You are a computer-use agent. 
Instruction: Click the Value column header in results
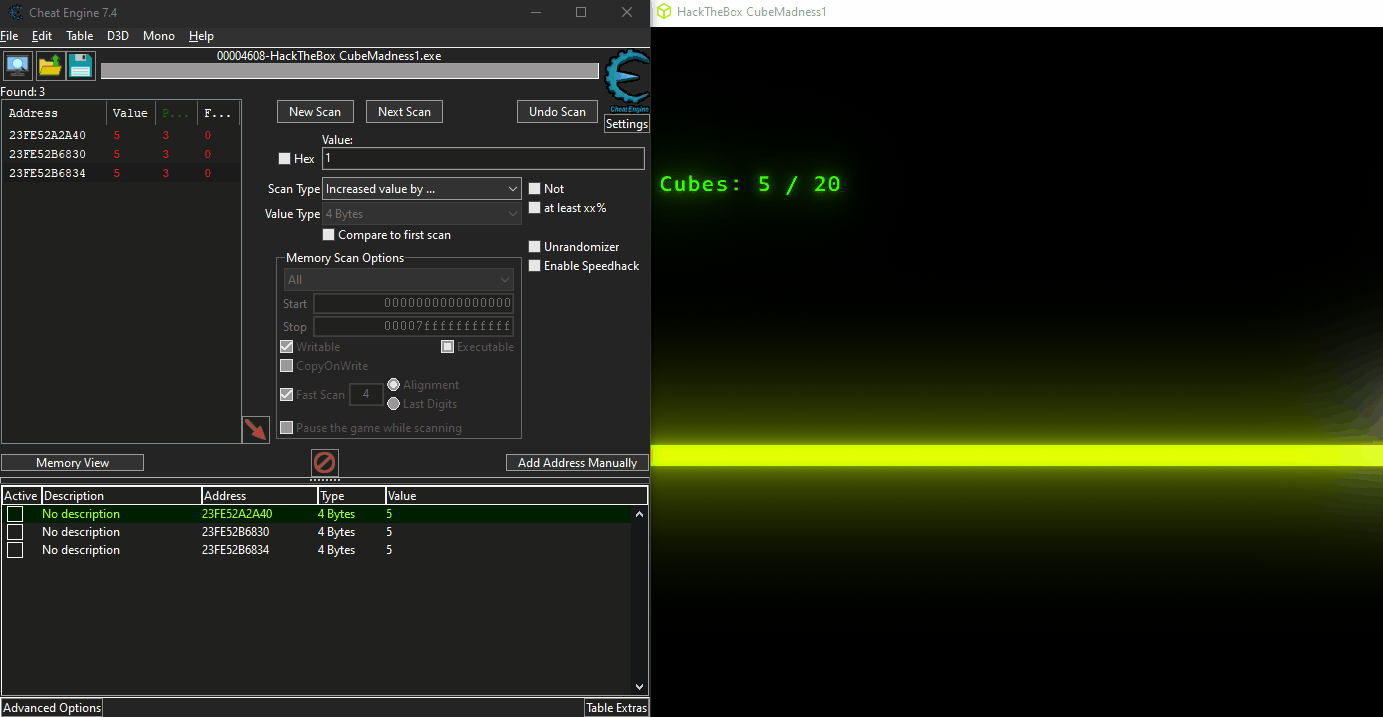pyautogui.click(x=131, y=113)
